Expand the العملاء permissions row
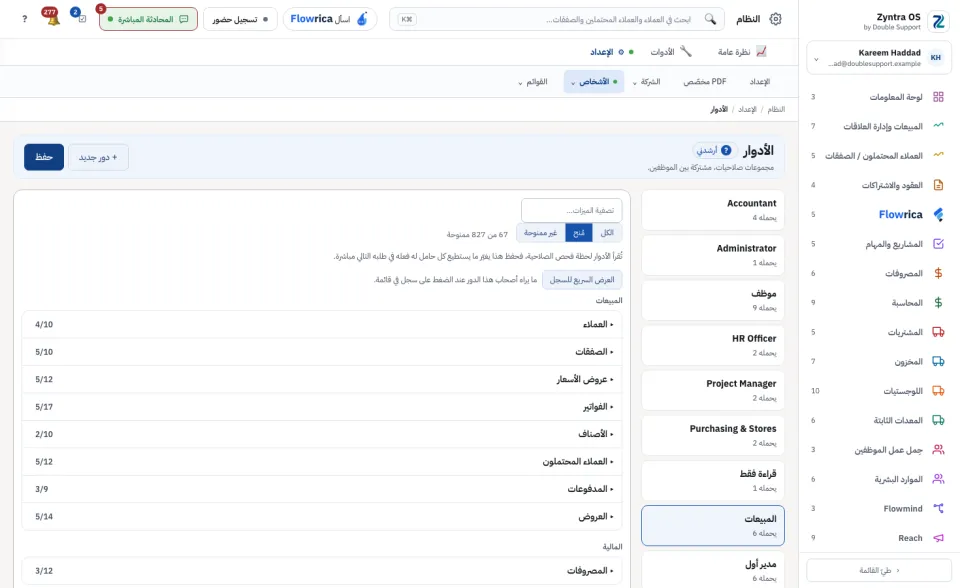This screenshot has height=588, width=960. click(322, 324)
